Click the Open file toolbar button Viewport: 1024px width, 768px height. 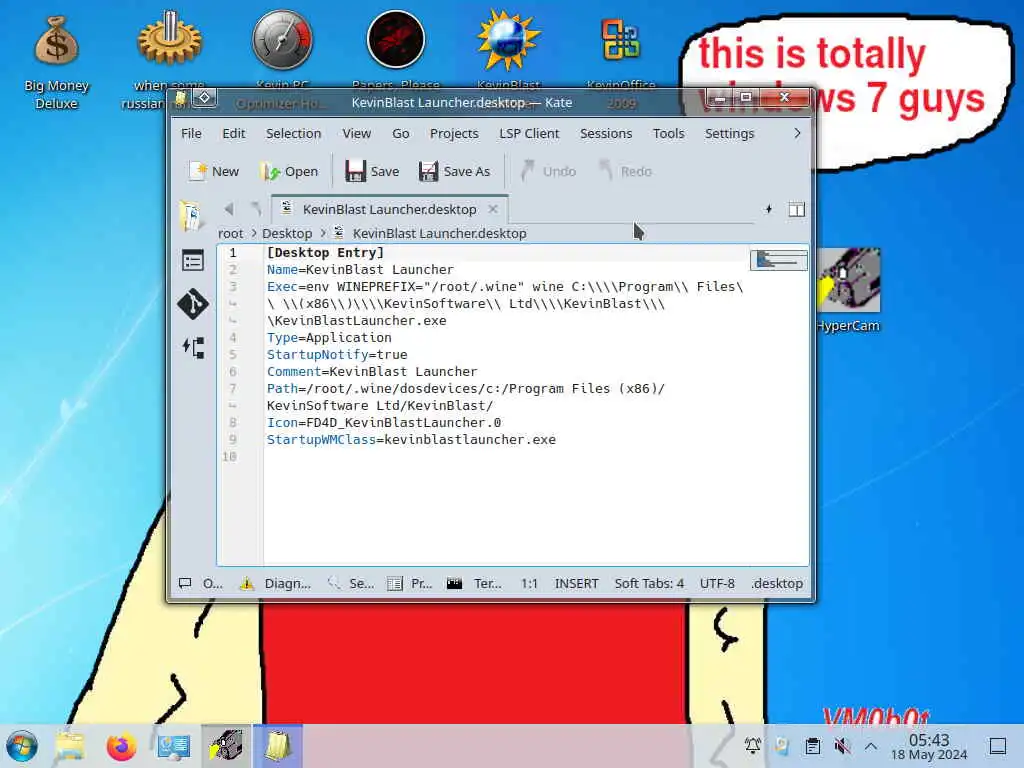[x=289, y=171]
